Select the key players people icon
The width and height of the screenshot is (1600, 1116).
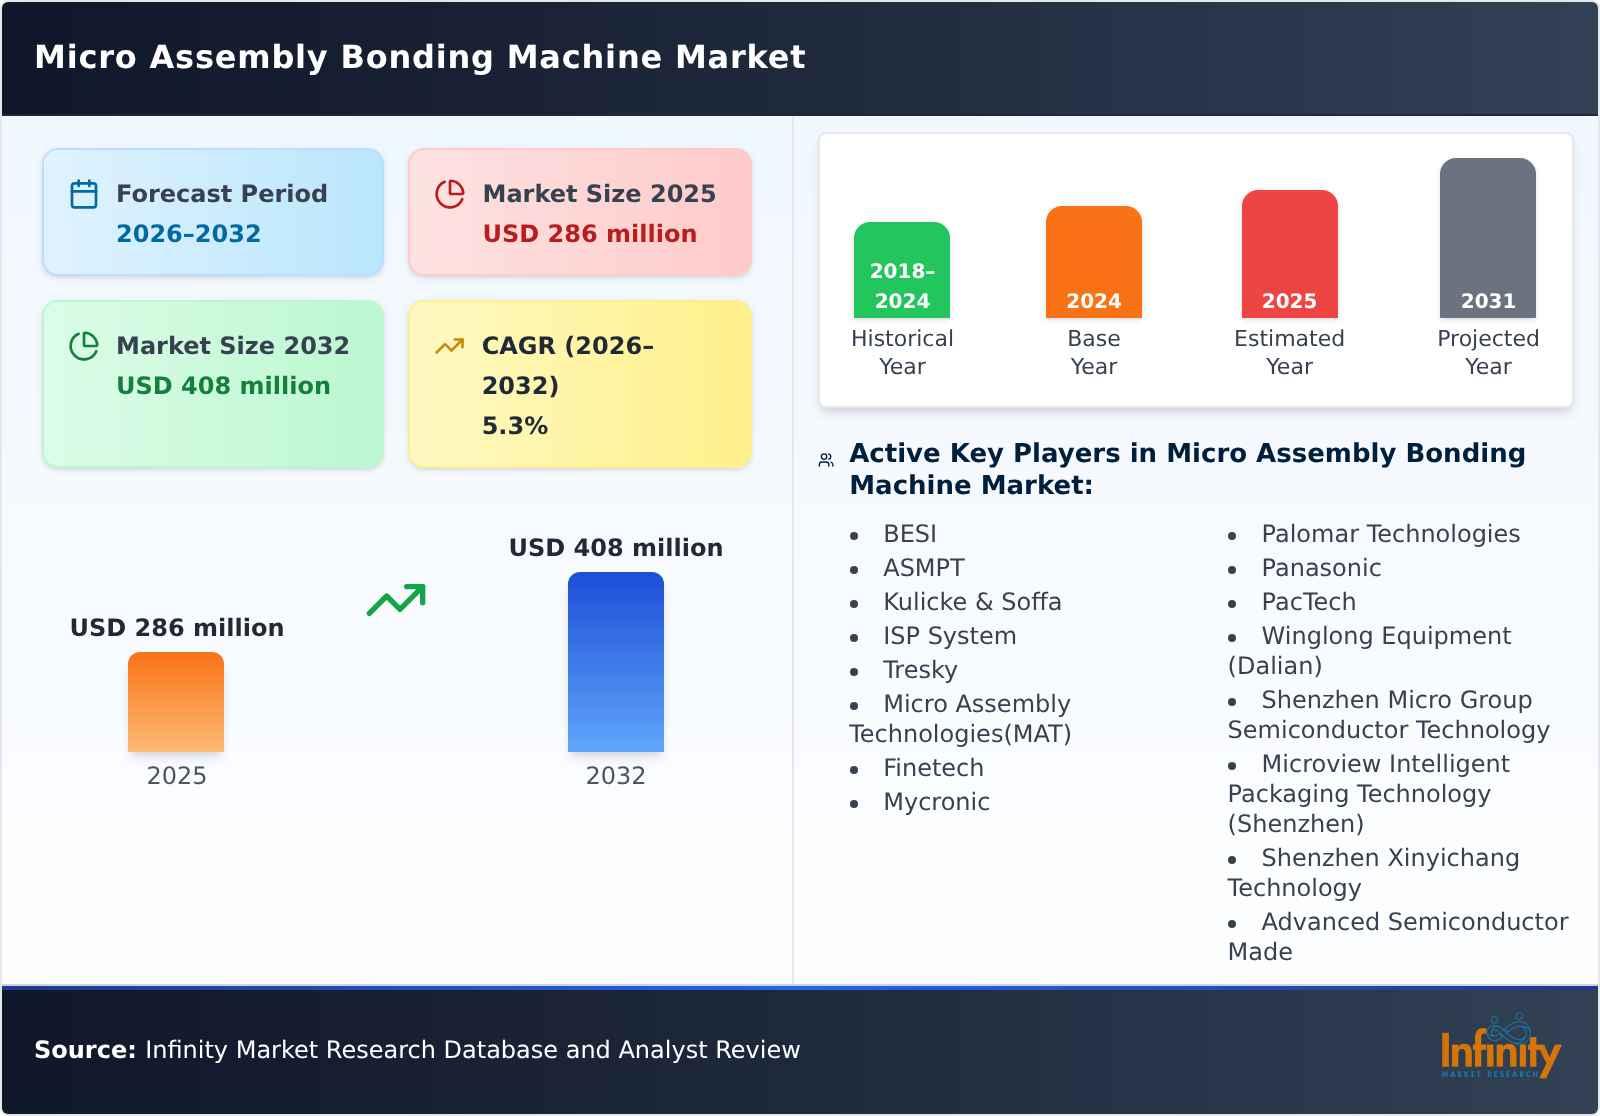pos(824,458)
